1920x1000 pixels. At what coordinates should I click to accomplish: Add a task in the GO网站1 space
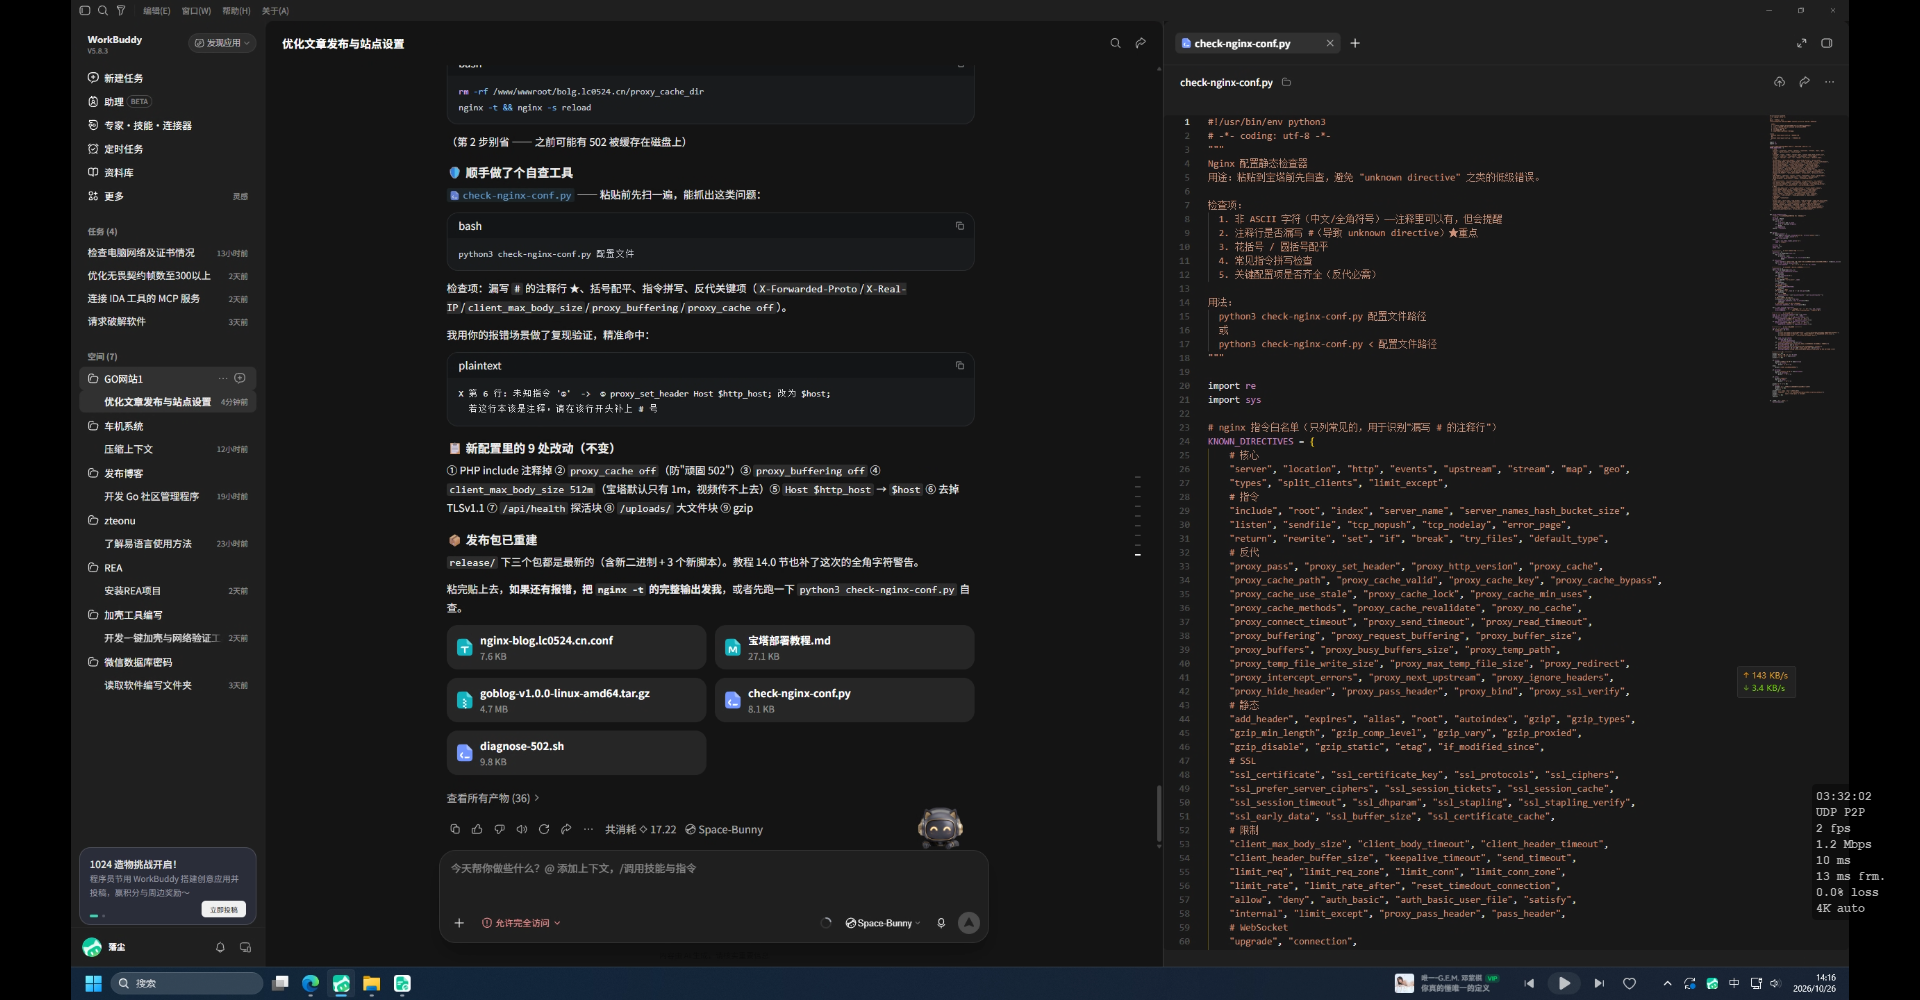(x=240, y=378)
